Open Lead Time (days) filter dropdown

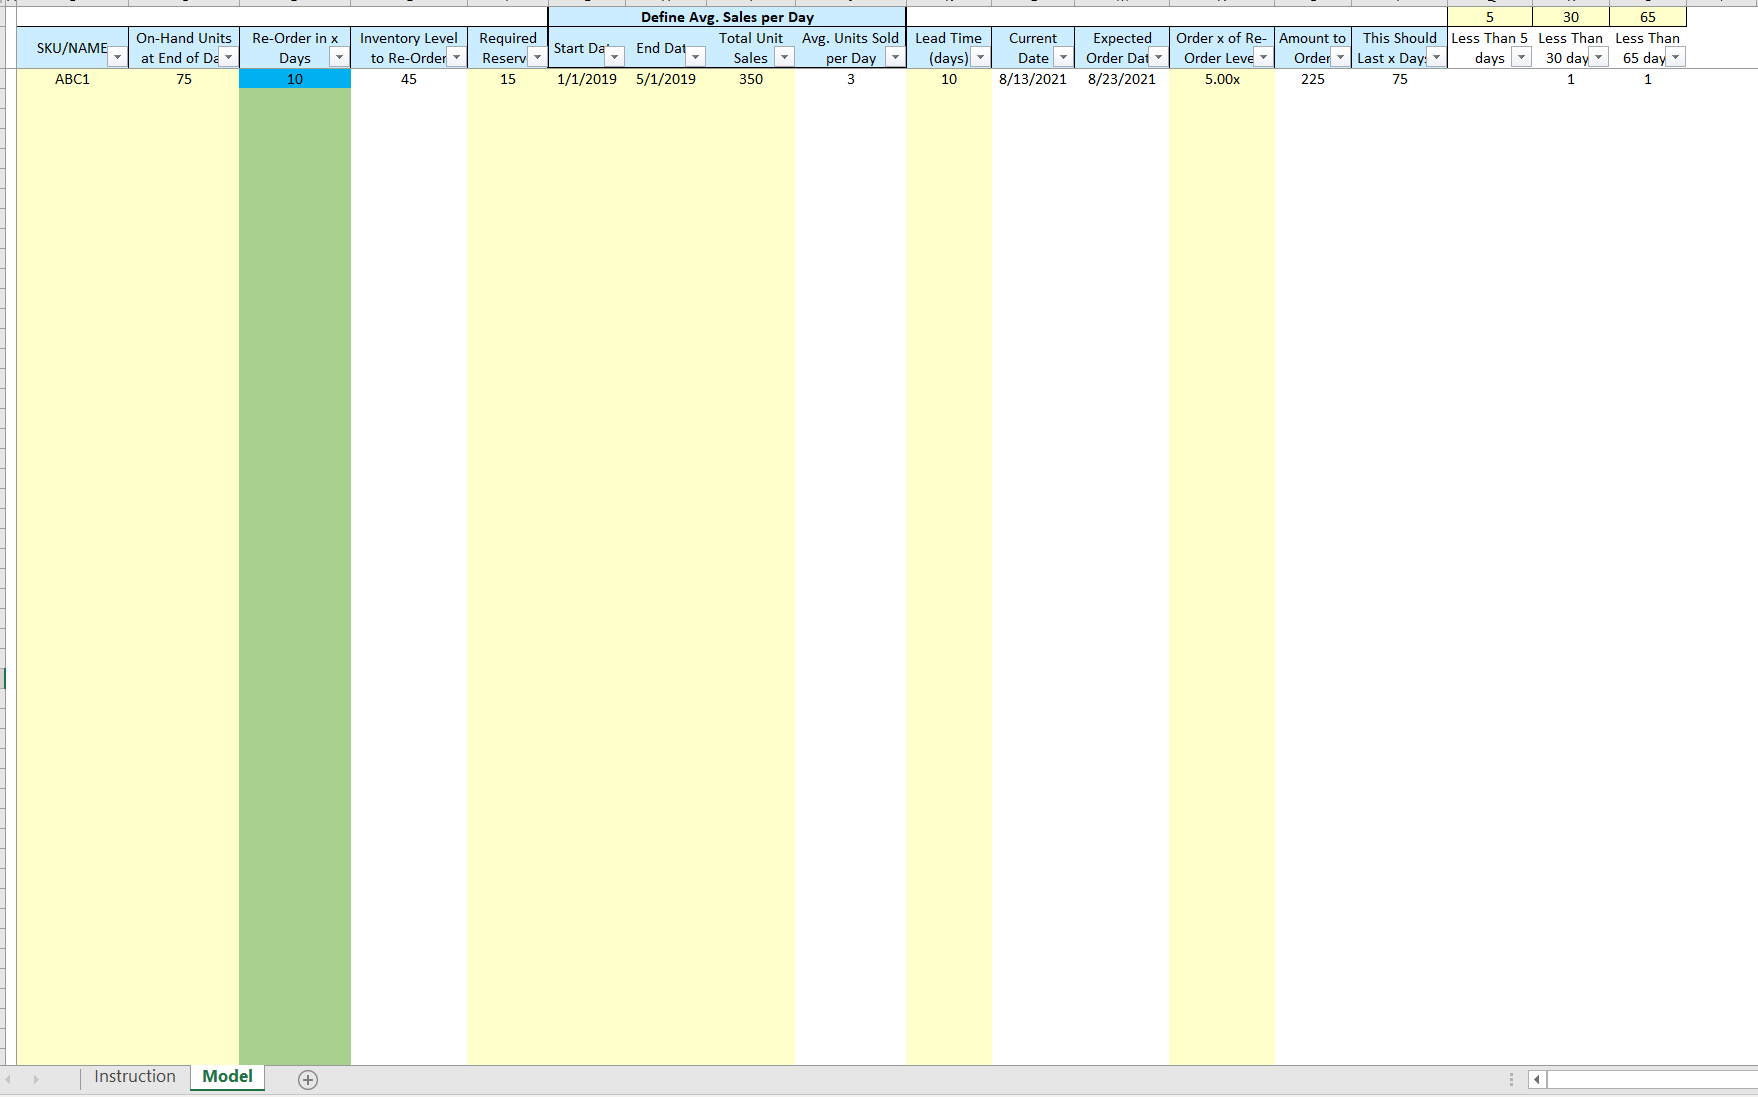click(x=980, y=58)
